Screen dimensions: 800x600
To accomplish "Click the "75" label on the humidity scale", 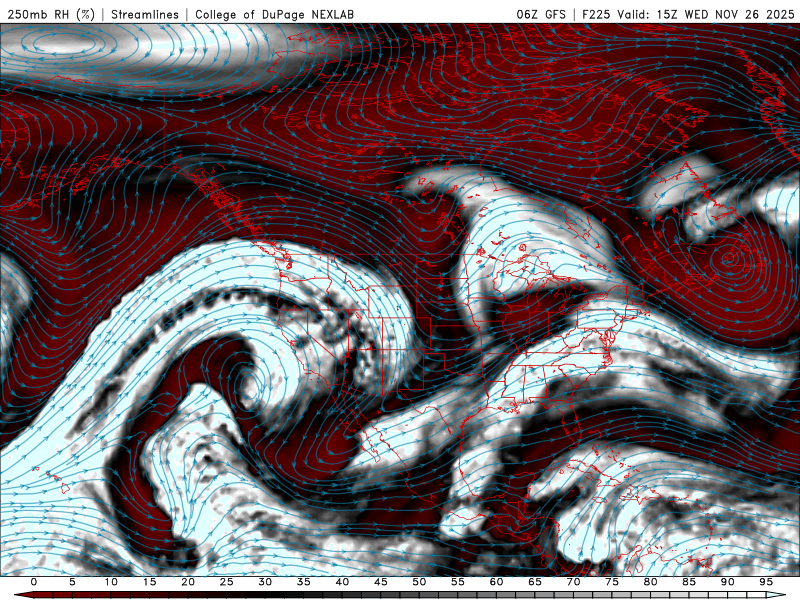I will click(x=612, y=582).
